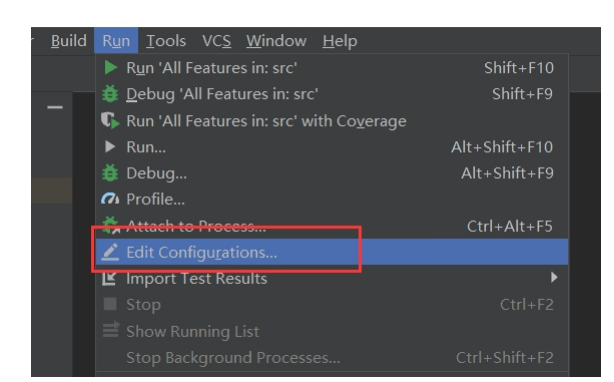Select Edit Configurations... menu entry
Image resolution: width=614 pixels, height=382 pixels.
pos(332,252)
